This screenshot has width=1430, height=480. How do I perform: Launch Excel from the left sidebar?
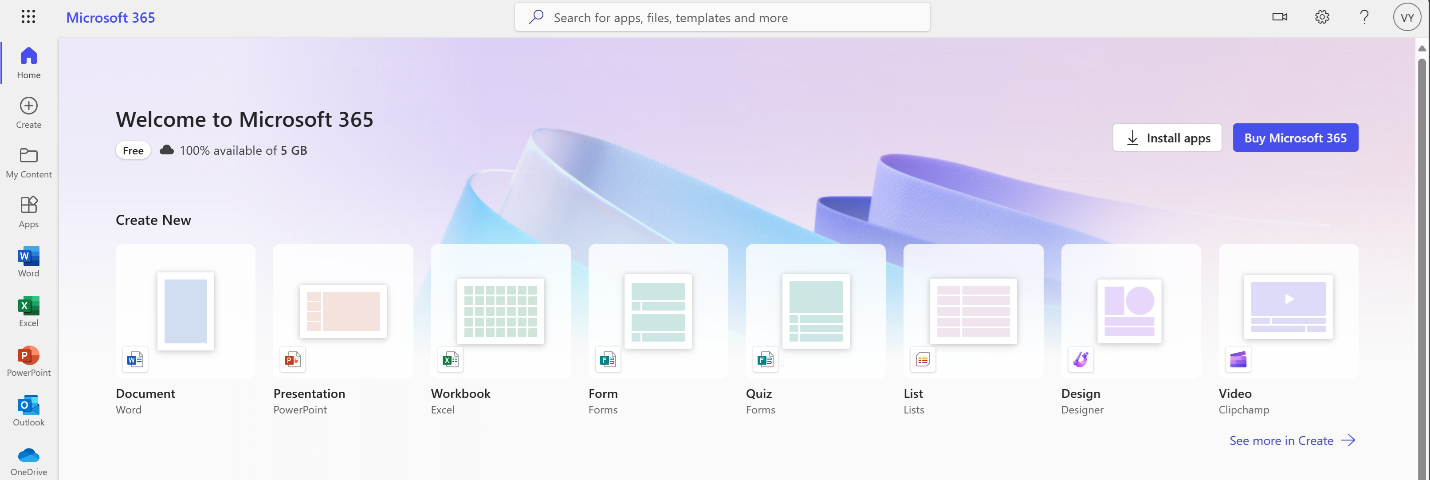29,312
